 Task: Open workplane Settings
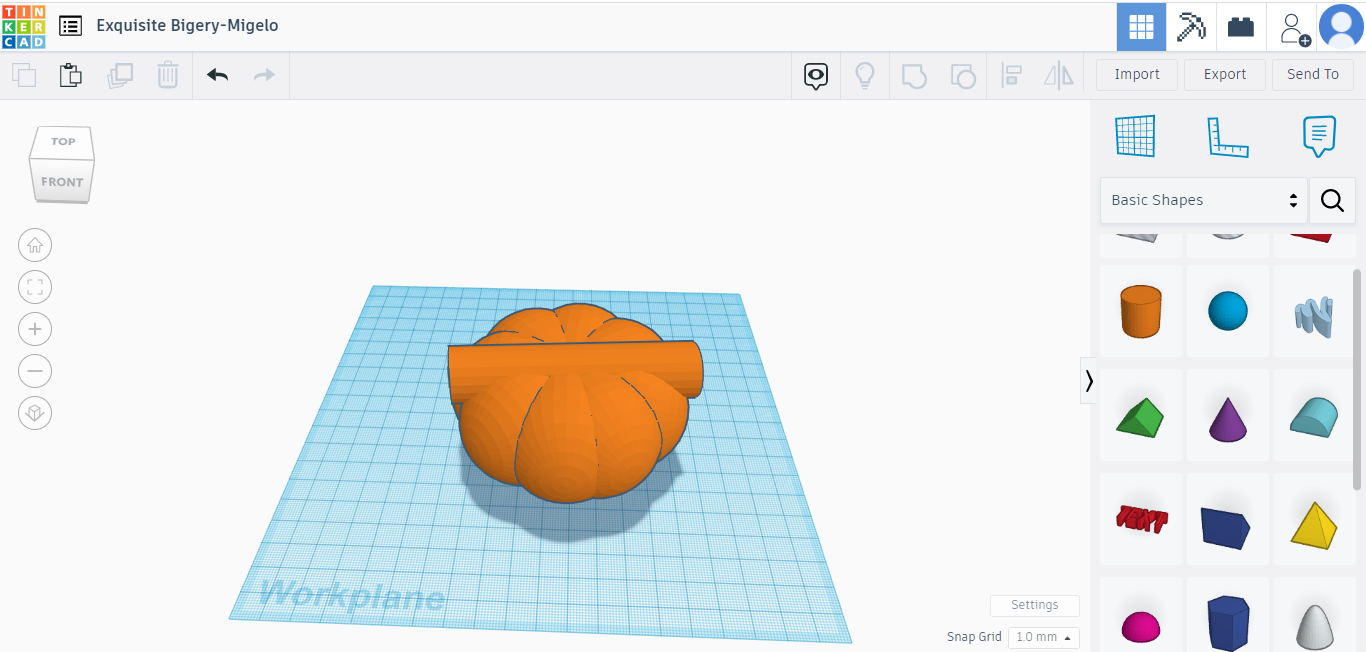[1034, 605]
